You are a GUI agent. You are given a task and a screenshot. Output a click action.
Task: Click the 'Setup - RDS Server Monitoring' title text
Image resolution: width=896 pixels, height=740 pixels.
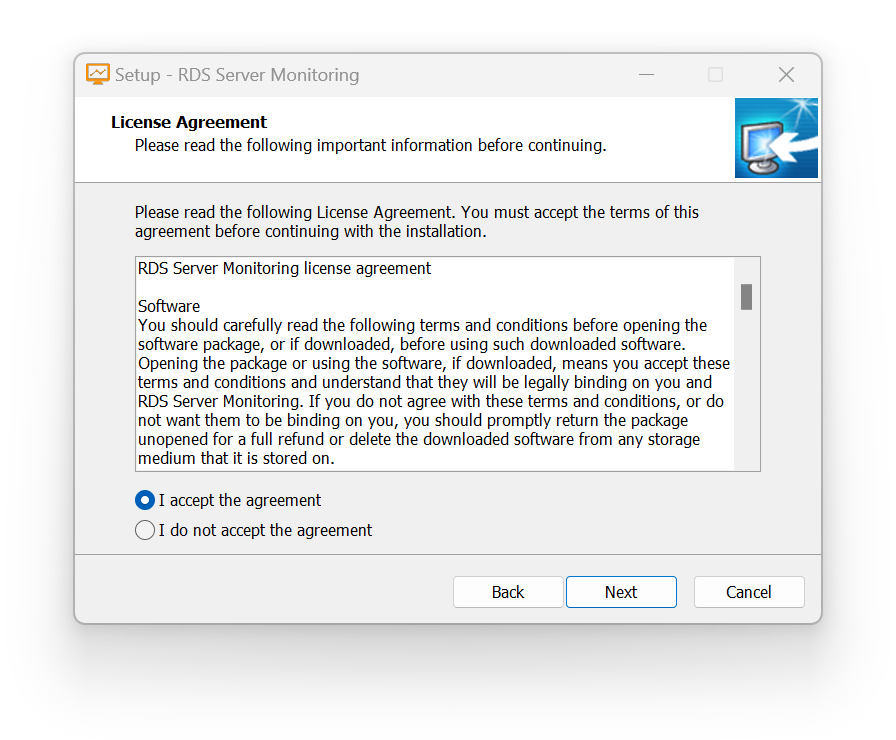(x=237, y=75)
